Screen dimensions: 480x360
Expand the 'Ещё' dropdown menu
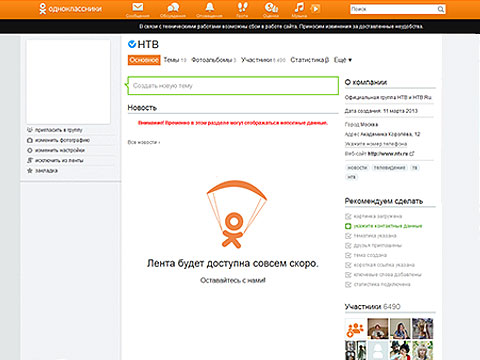343,60
